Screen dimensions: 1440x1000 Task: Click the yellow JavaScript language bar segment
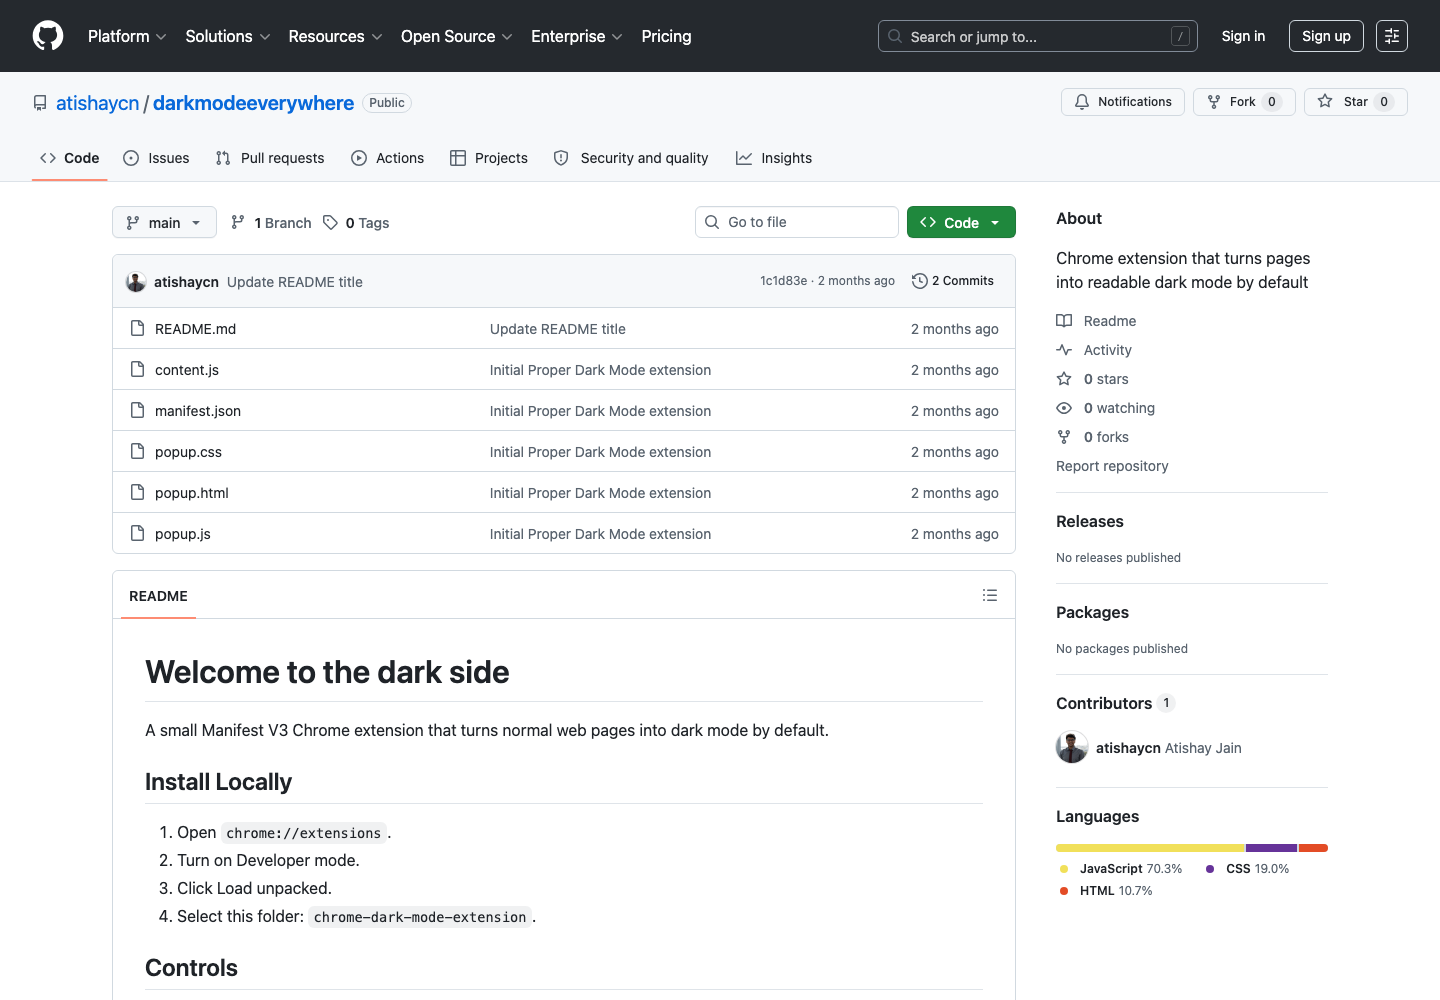1150,848
